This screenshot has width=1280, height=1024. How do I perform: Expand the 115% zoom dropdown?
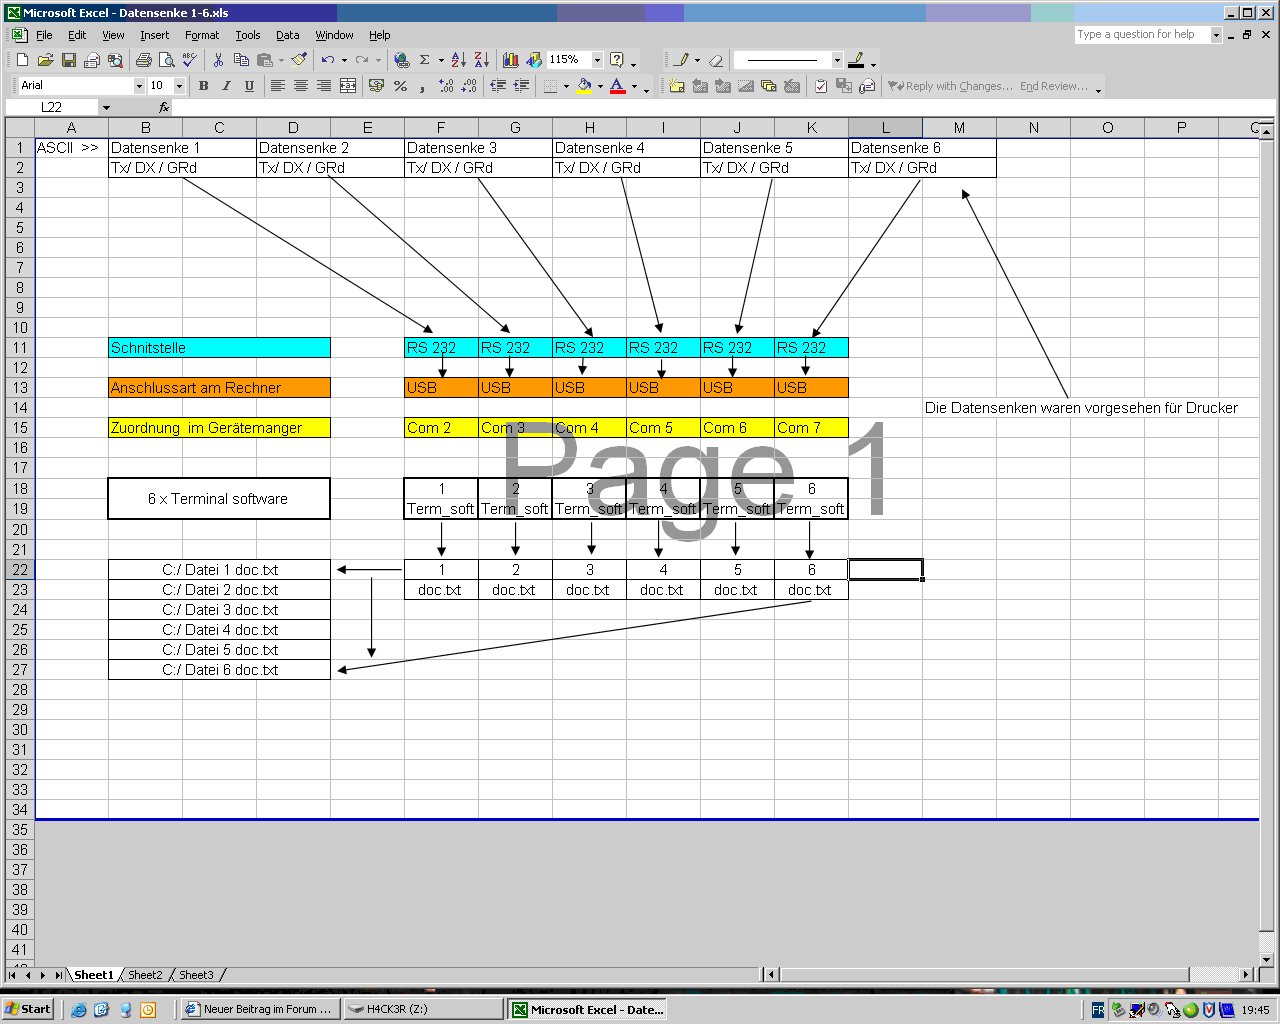[x=597, y=60]
